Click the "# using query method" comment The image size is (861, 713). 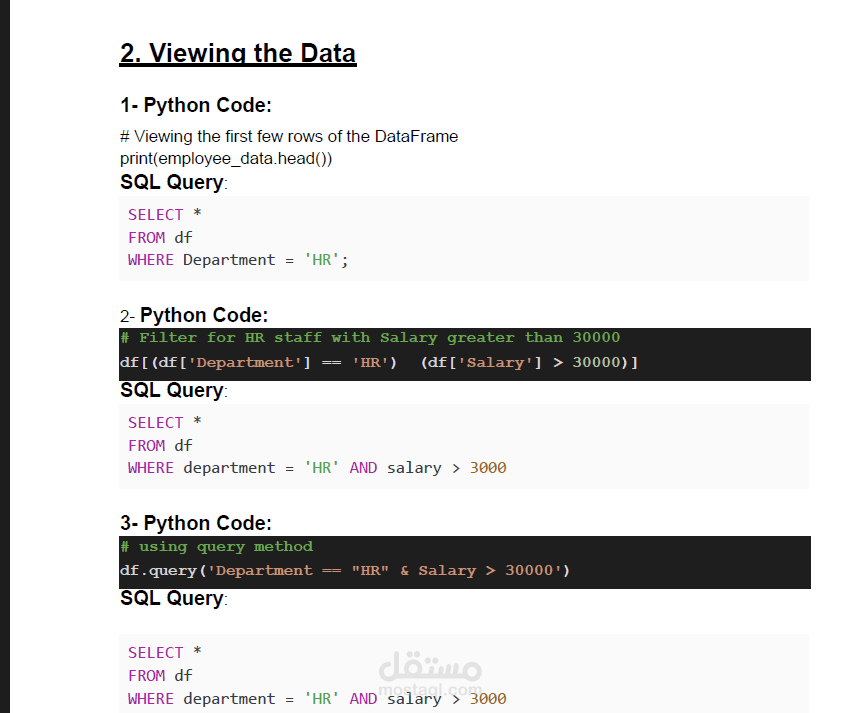tap(216, 547)
